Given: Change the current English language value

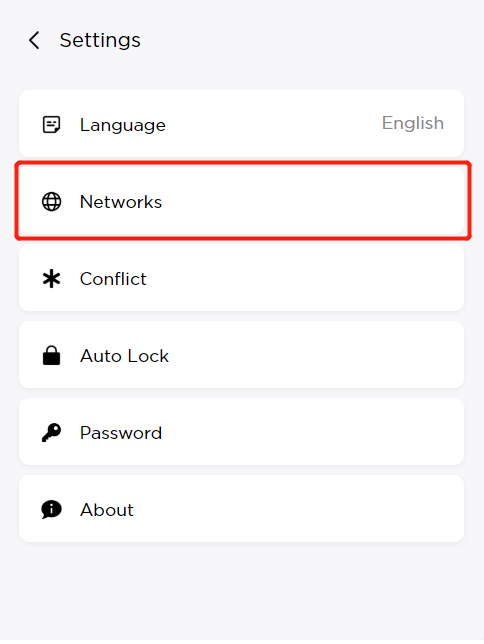Looking at the screenshot, I should (413, 123).
